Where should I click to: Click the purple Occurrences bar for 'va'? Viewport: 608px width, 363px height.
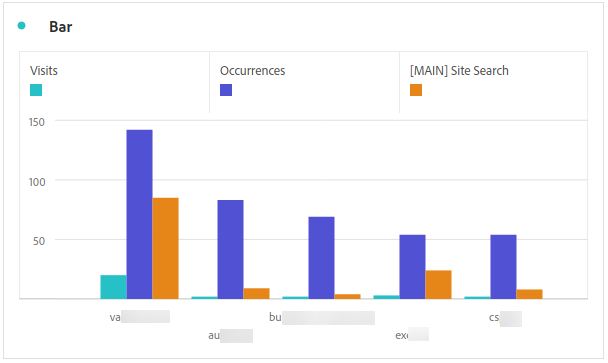tap(140, 214)
